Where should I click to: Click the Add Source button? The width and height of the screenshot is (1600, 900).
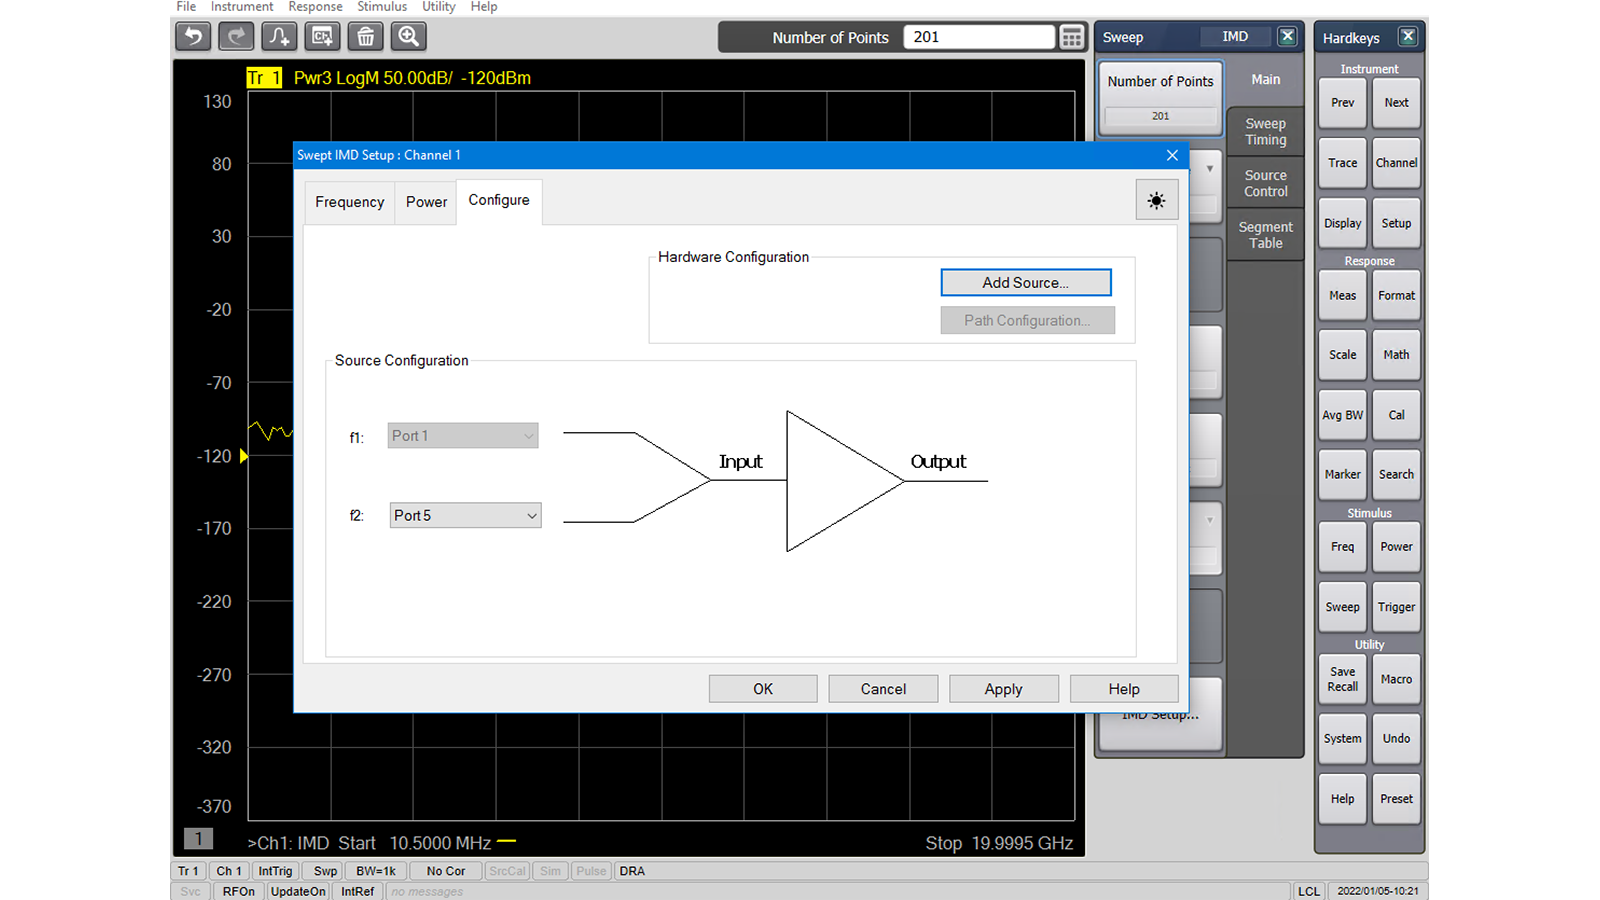[1025, 282]
